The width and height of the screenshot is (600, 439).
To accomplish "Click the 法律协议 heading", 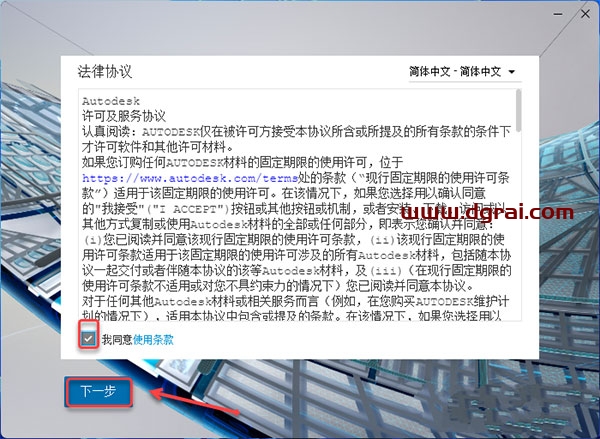I will coord(105,73).
